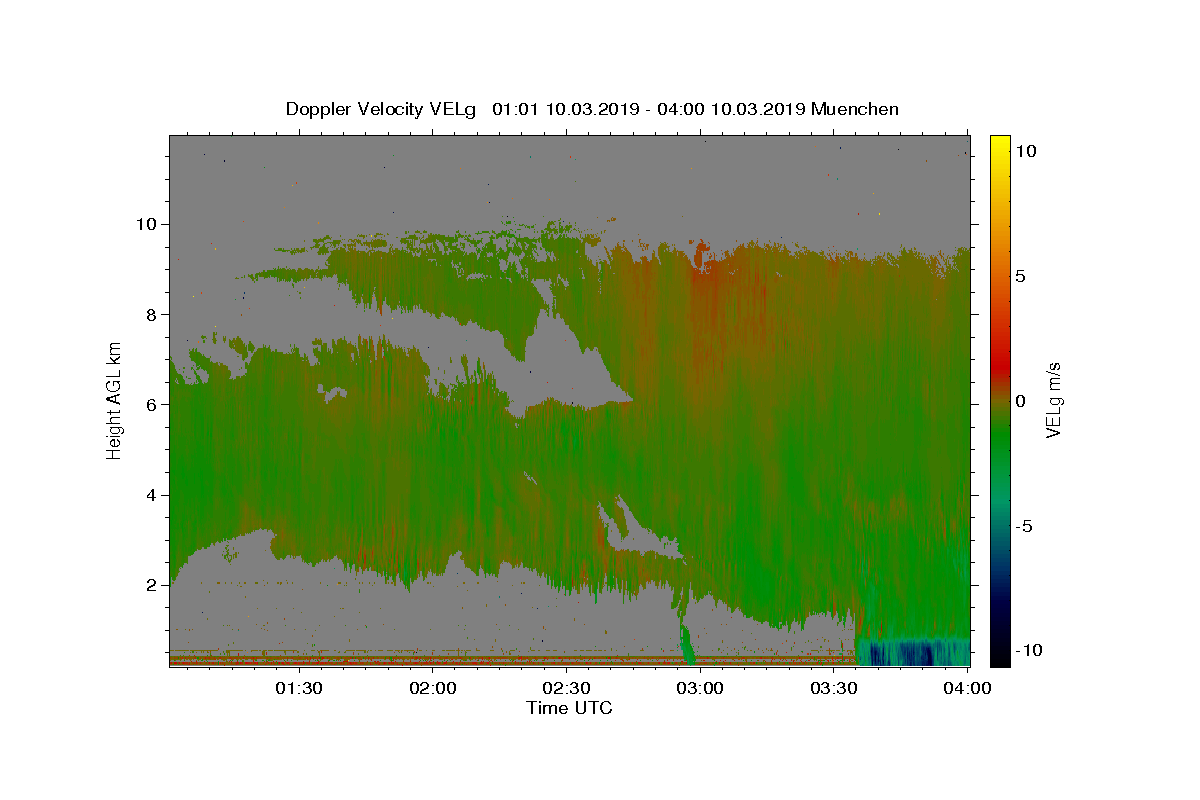Click the 'VELg m/s' colorbar title
This screenshot has width=1200, height=800.
click(1053, 400)
